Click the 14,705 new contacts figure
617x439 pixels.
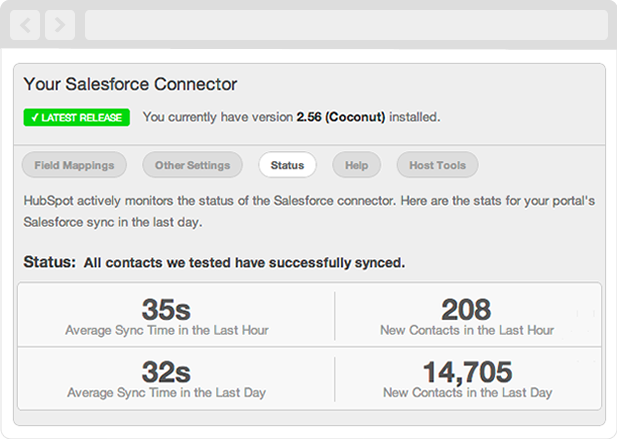(x=467, y=372)
